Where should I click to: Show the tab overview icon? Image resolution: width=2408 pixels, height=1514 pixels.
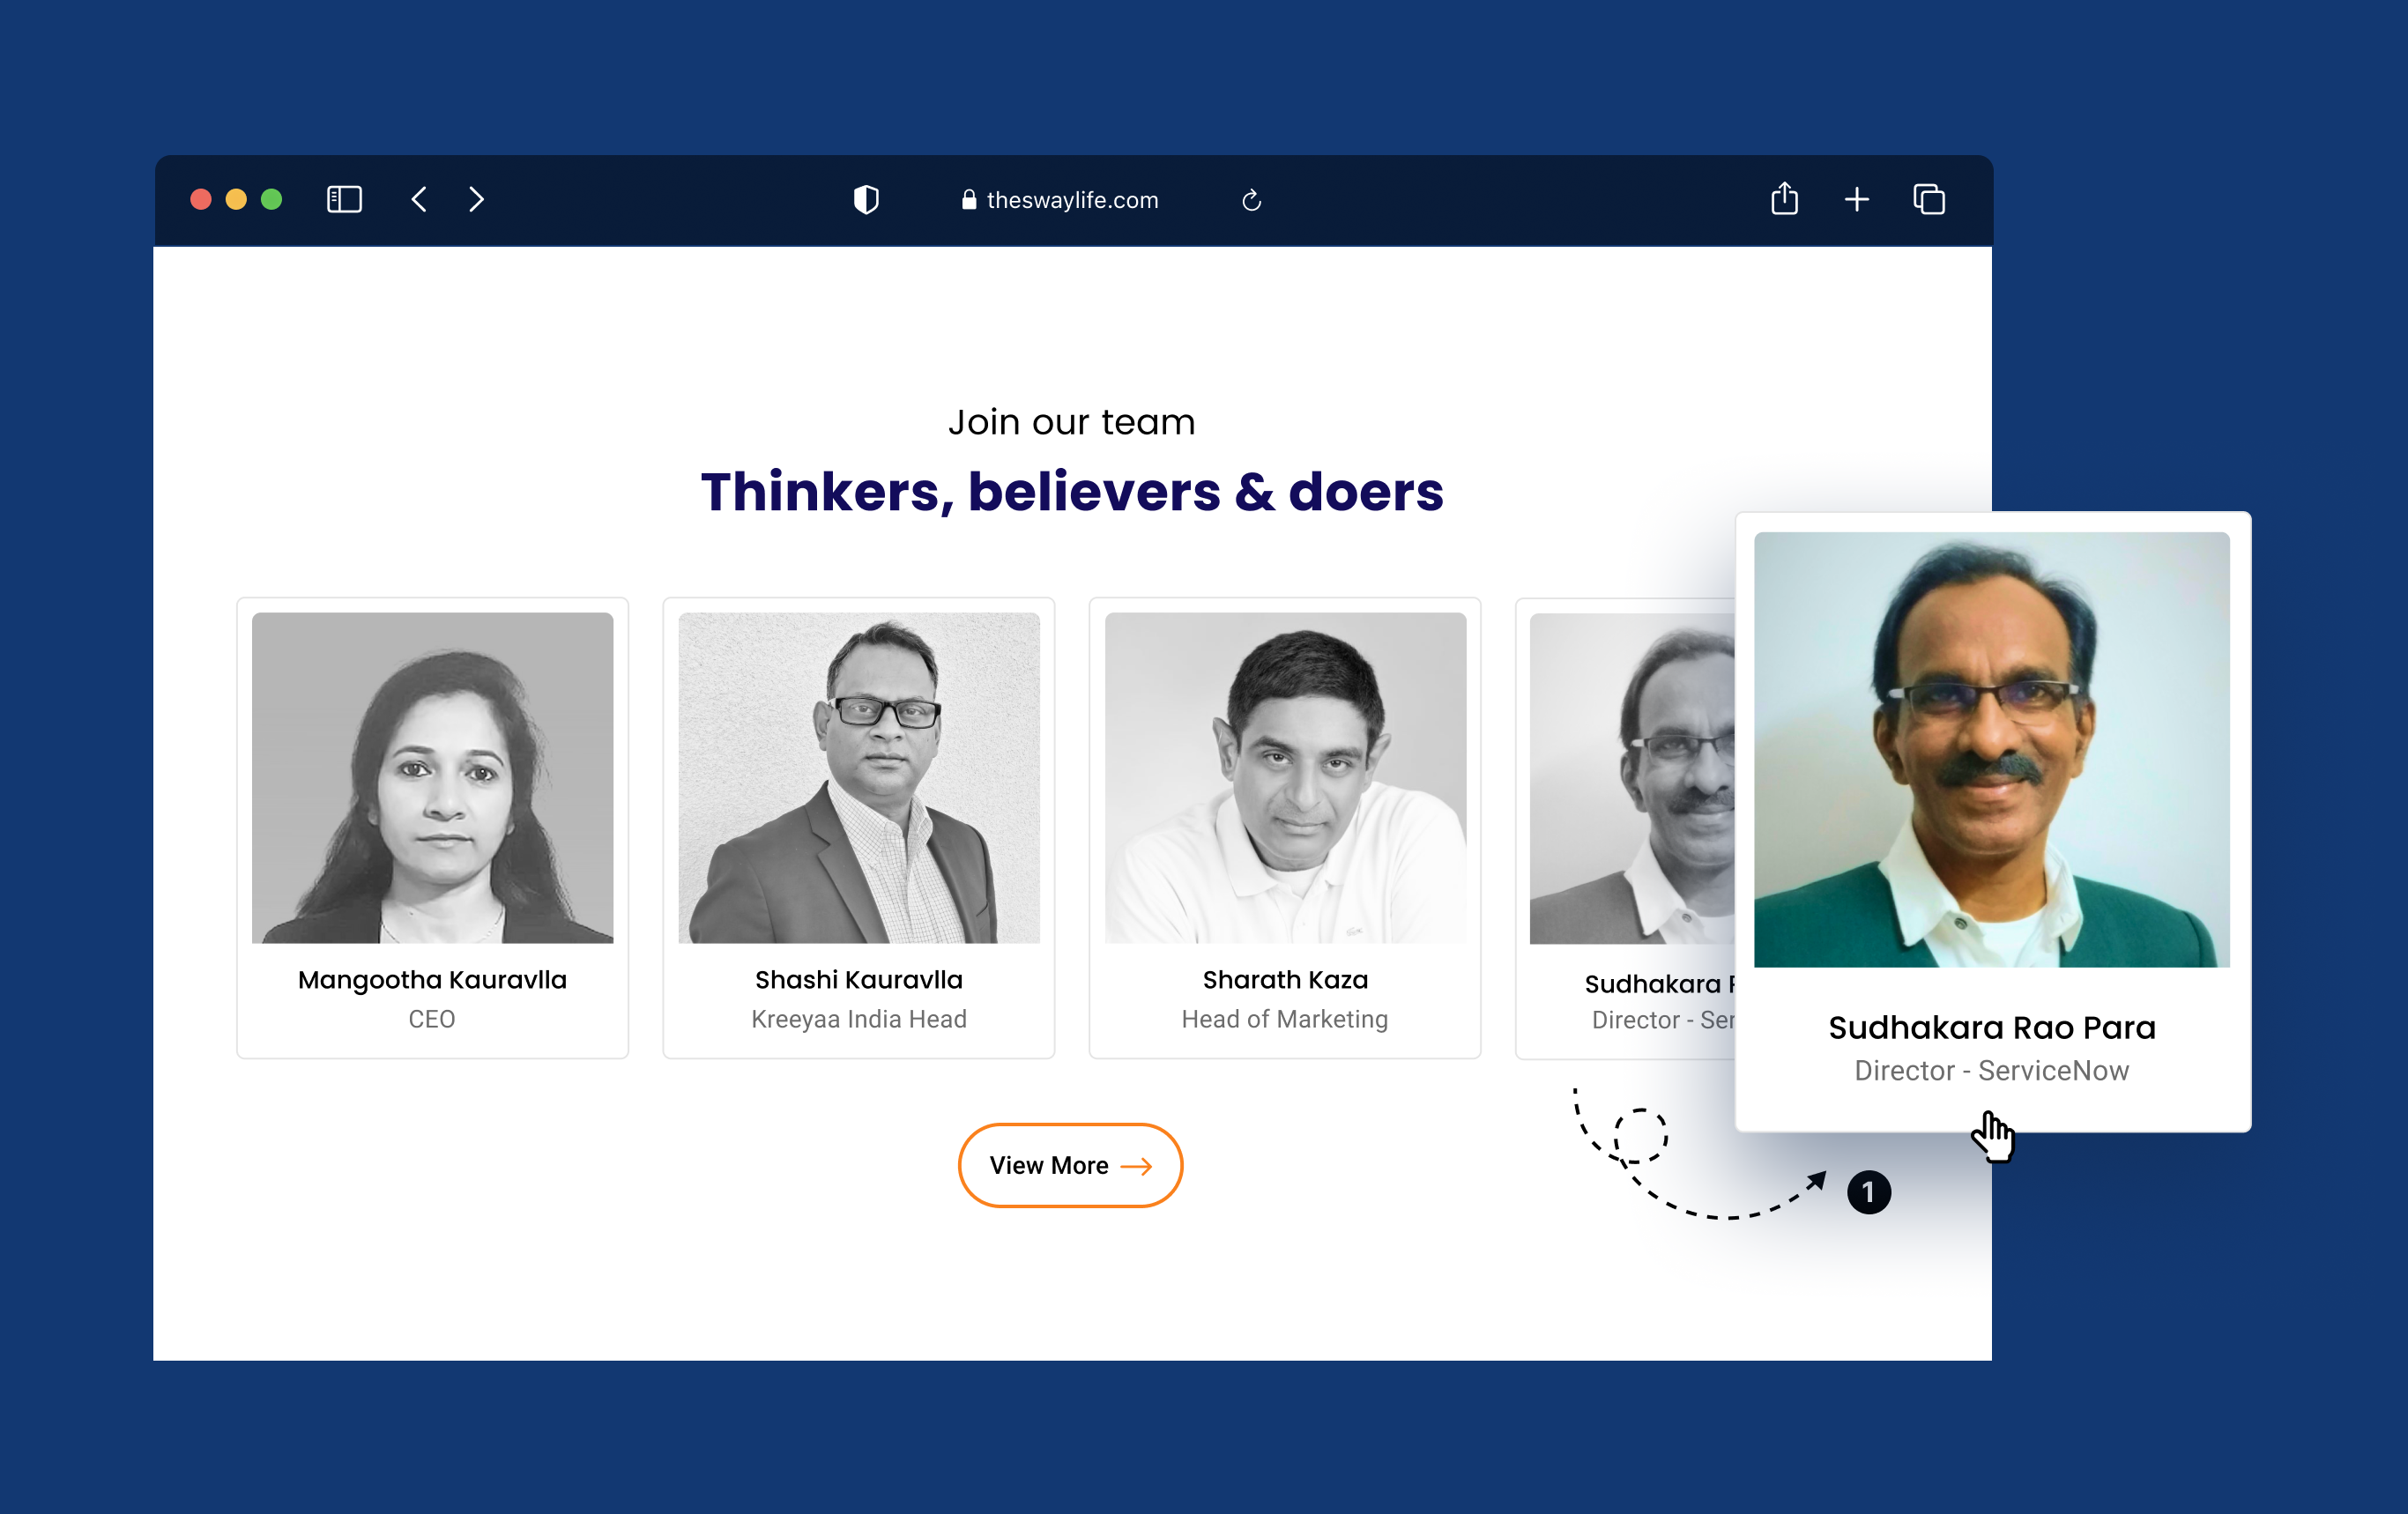click(1928, 199)
